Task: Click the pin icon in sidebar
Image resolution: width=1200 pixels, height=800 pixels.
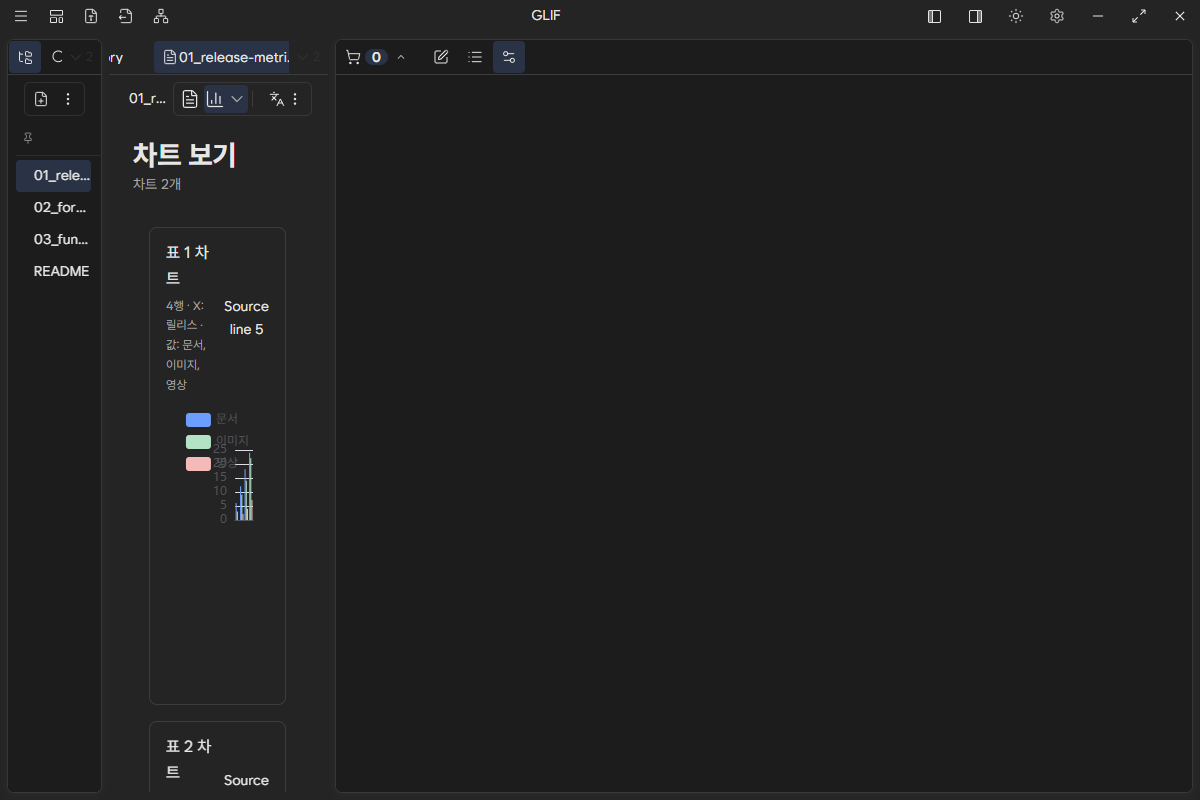Action: 28,138
